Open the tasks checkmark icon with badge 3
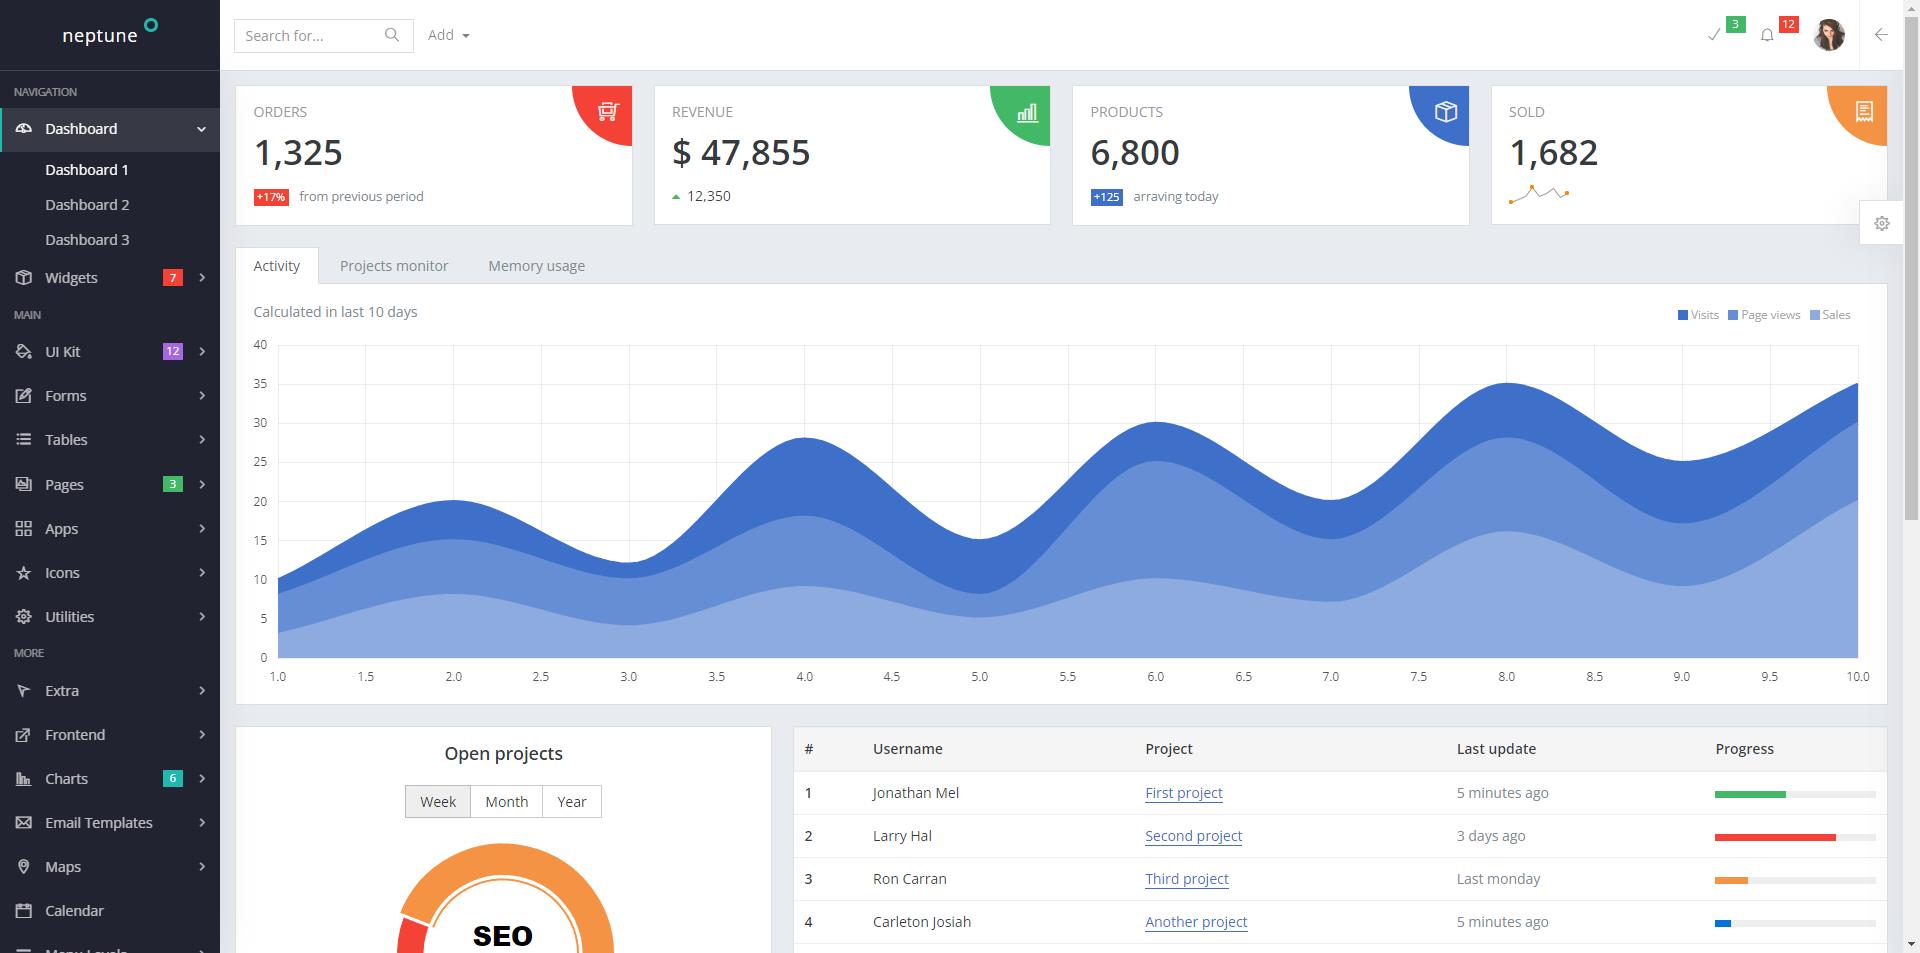 1714,35
